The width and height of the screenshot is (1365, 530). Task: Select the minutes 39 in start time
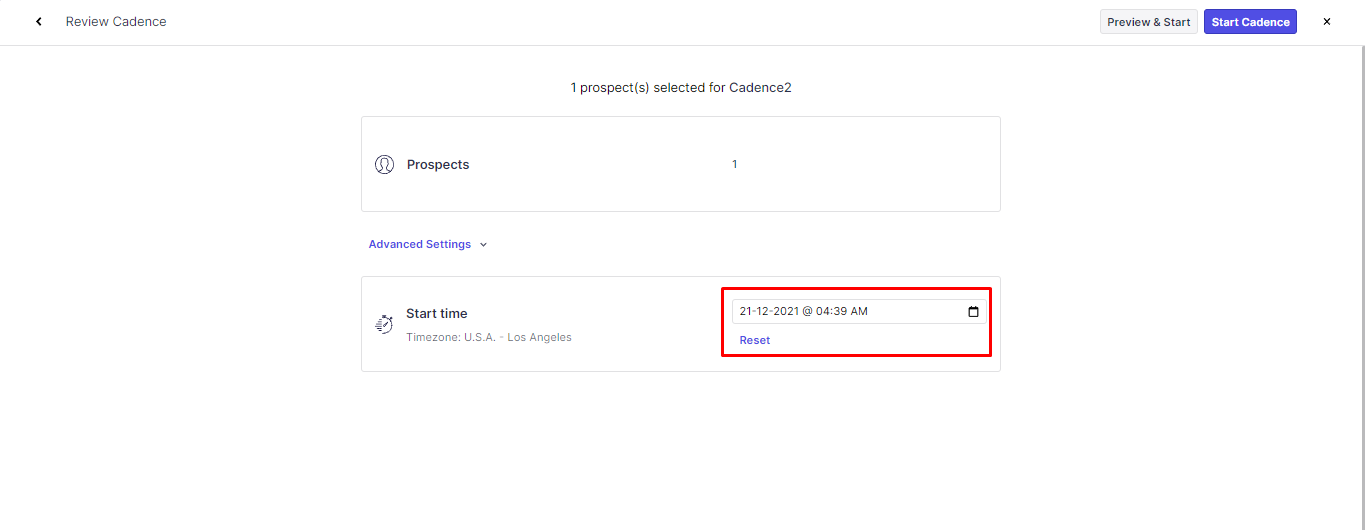pos(840,312)
